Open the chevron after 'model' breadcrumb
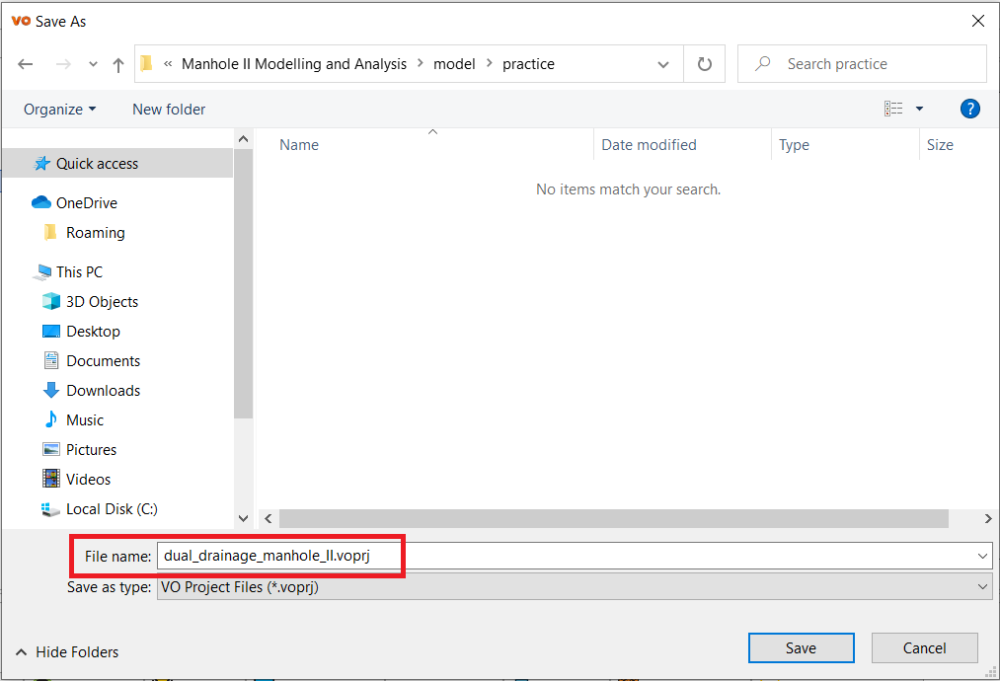 (x=489, y=63)
